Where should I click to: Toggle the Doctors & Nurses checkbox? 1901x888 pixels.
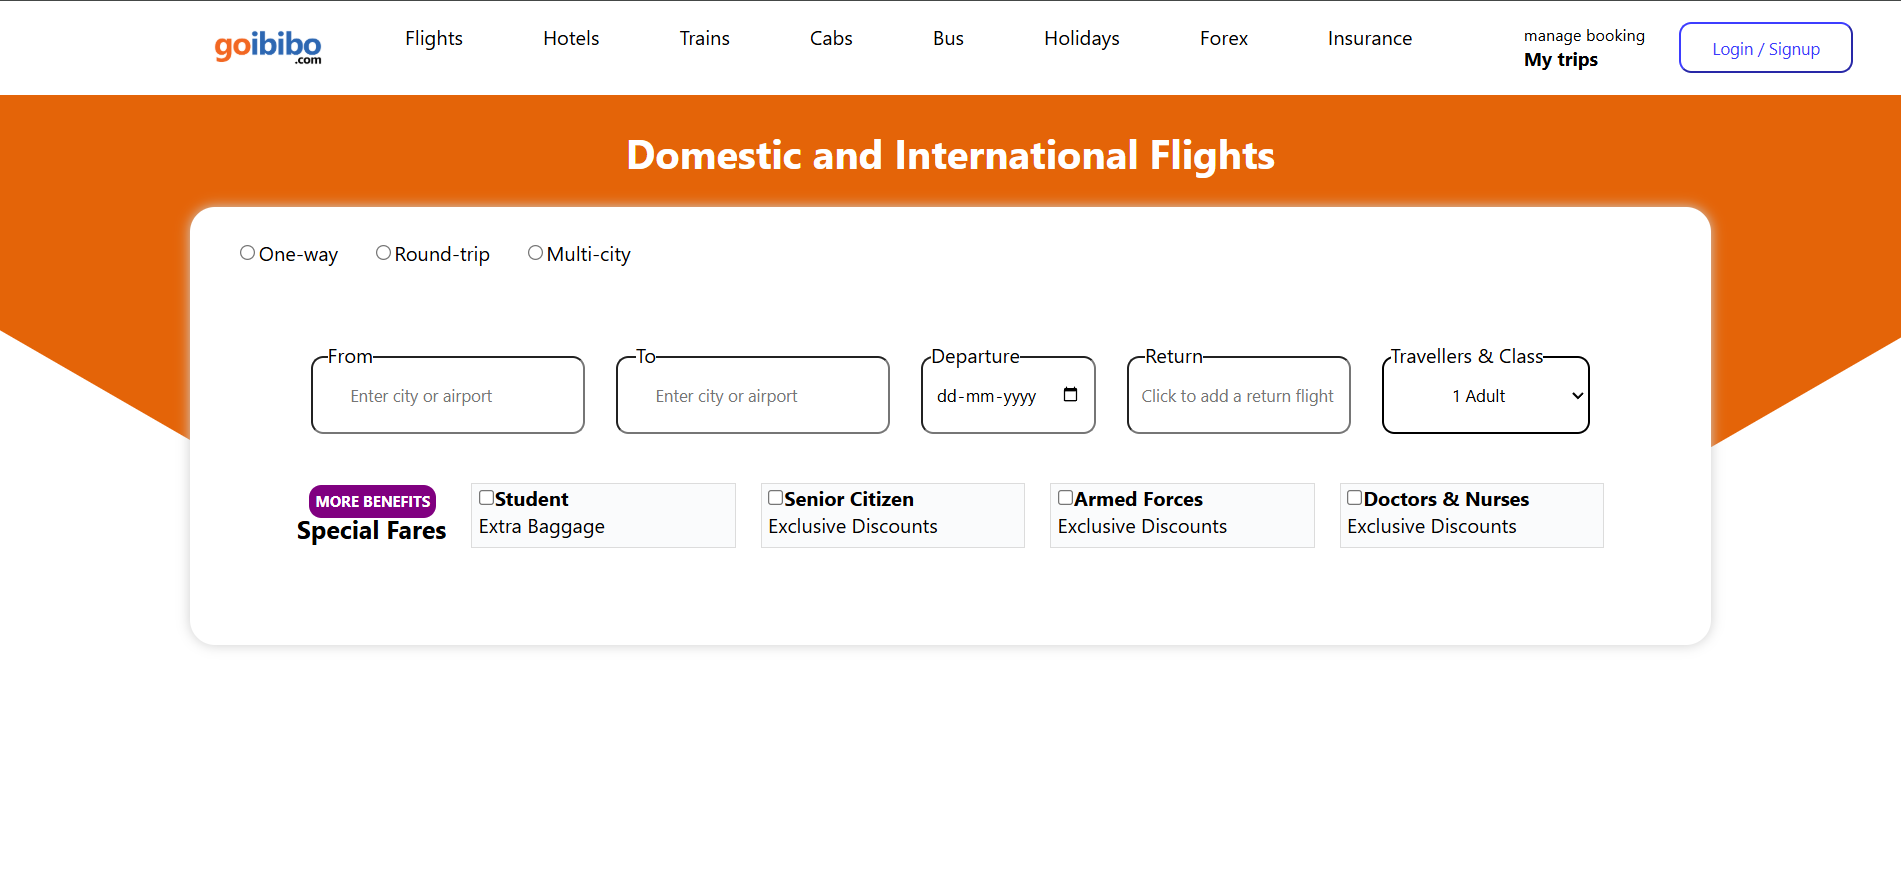(x=1354, y=498)
